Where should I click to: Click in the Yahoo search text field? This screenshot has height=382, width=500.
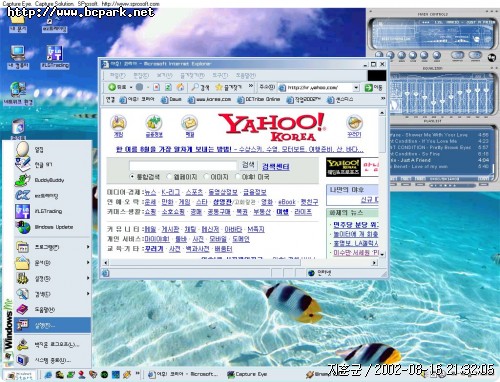pos(183,166)
